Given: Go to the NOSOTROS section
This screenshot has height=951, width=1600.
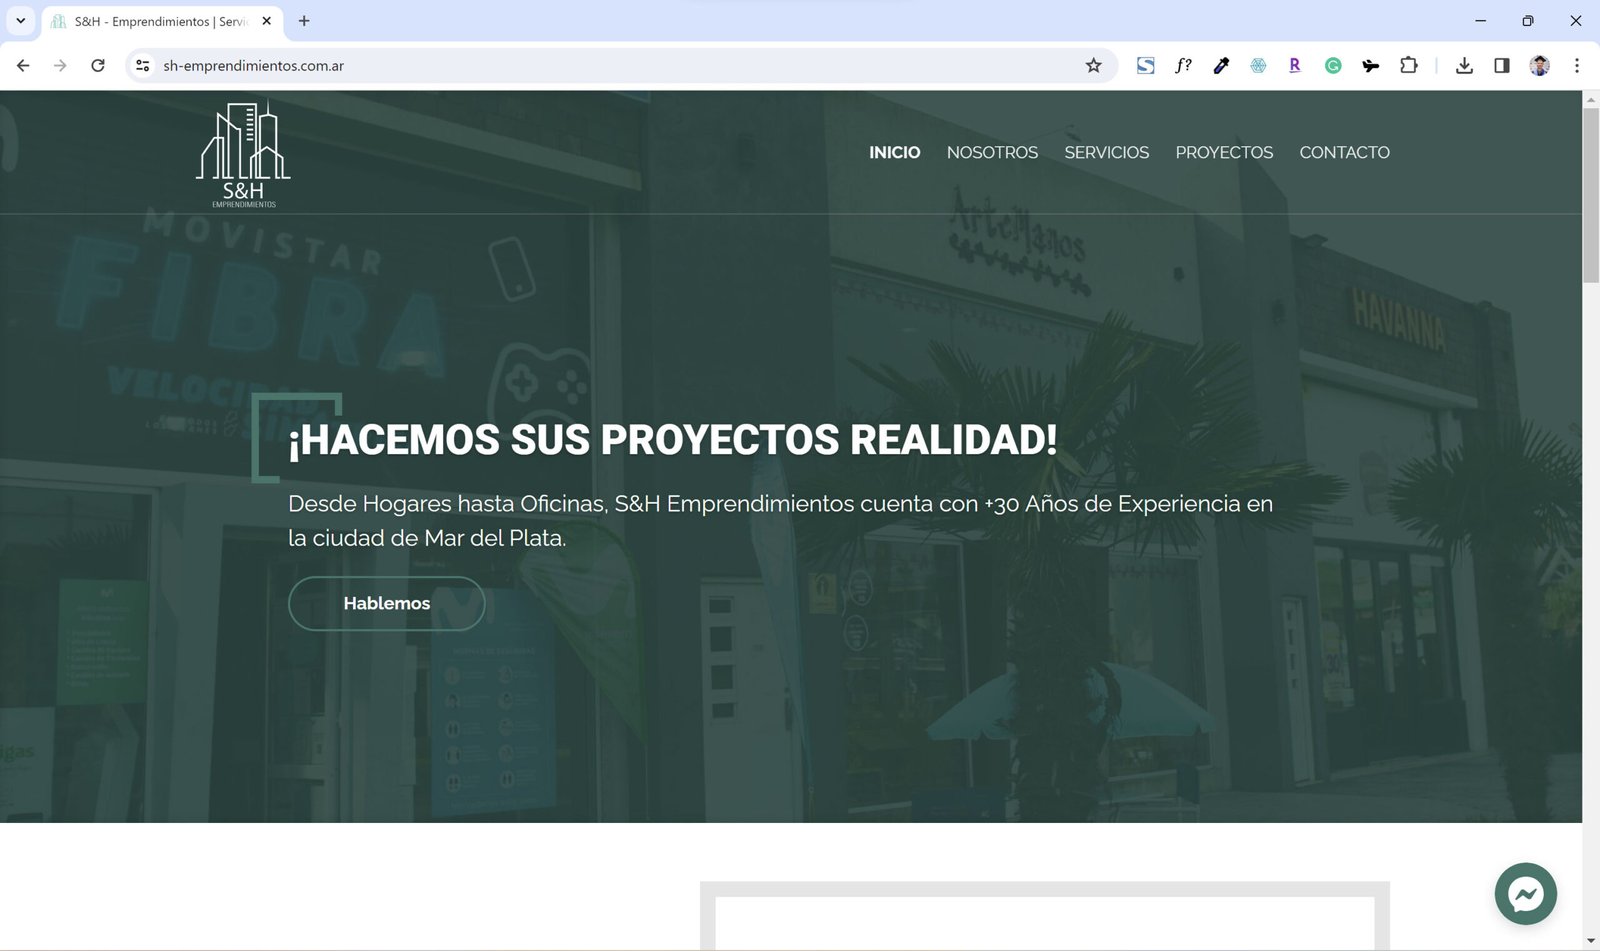Looking at the screenshot, I should click(992, 153).
